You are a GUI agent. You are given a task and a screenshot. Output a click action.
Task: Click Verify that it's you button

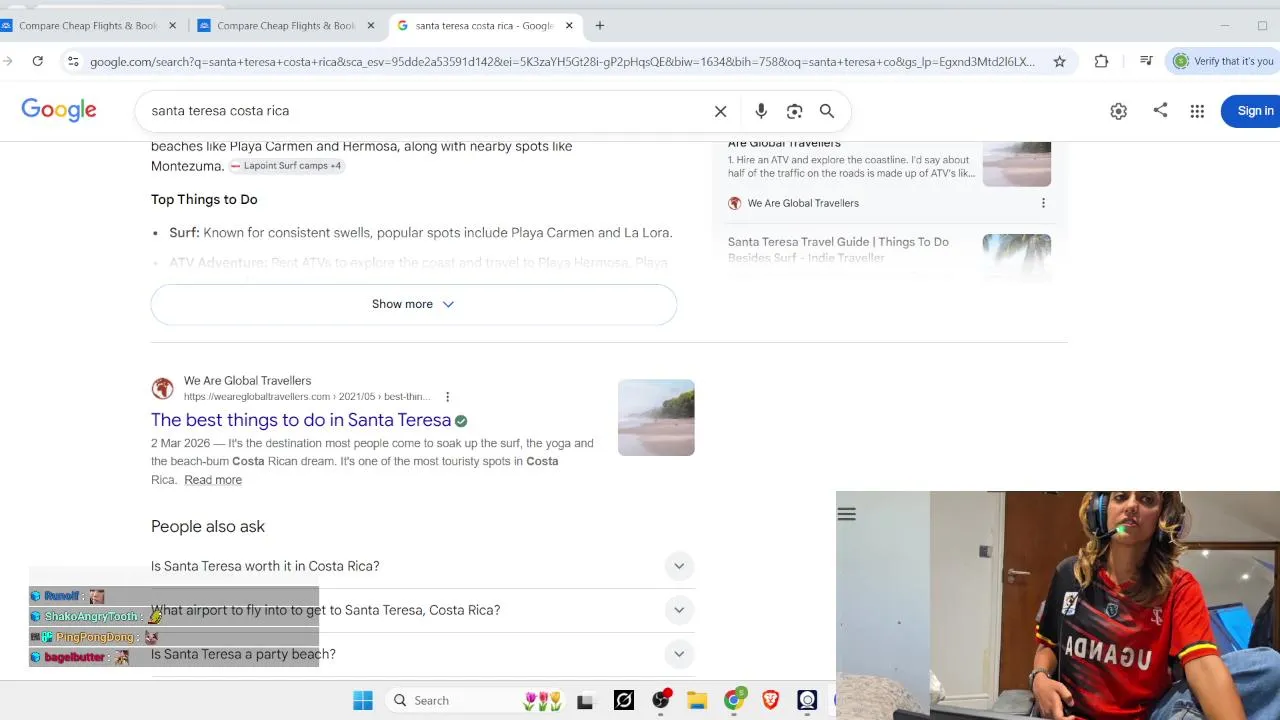click(x=1224, y=61)
